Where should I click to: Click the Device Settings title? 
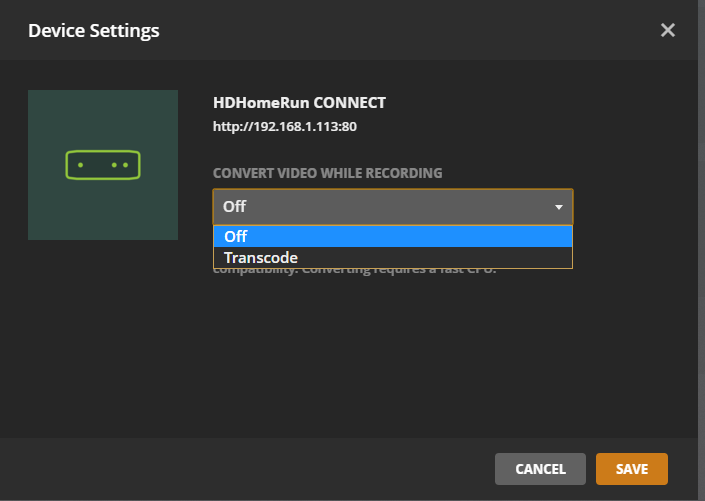pos(94,31)
